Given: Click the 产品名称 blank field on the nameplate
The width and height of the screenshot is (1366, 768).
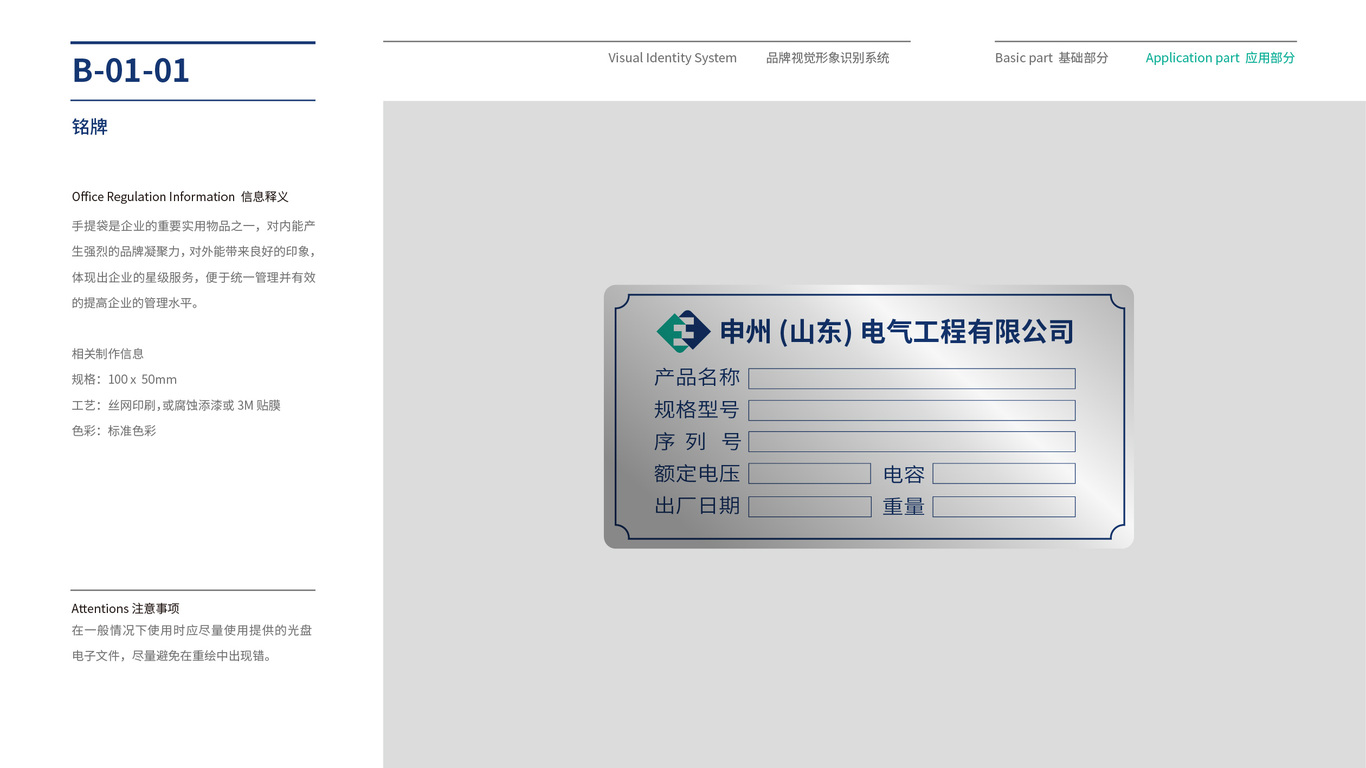Looking at the screenshot, I should point(912,378).
